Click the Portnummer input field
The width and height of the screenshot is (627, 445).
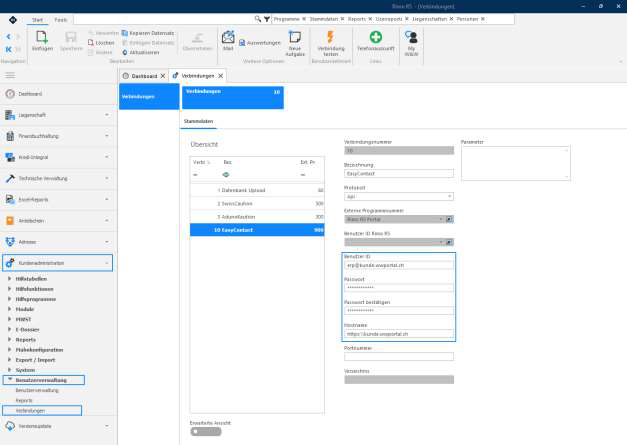(x=399, y=357)
